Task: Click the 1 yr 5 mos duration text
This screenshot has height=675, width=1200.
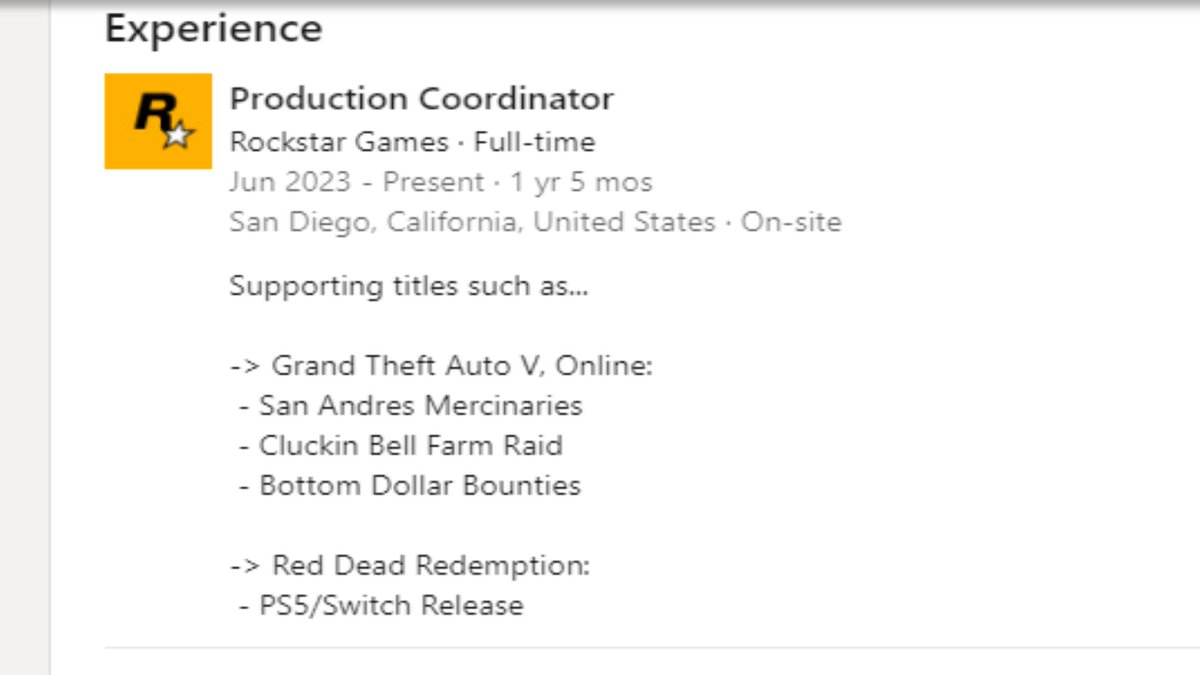Action: [581, 182]
